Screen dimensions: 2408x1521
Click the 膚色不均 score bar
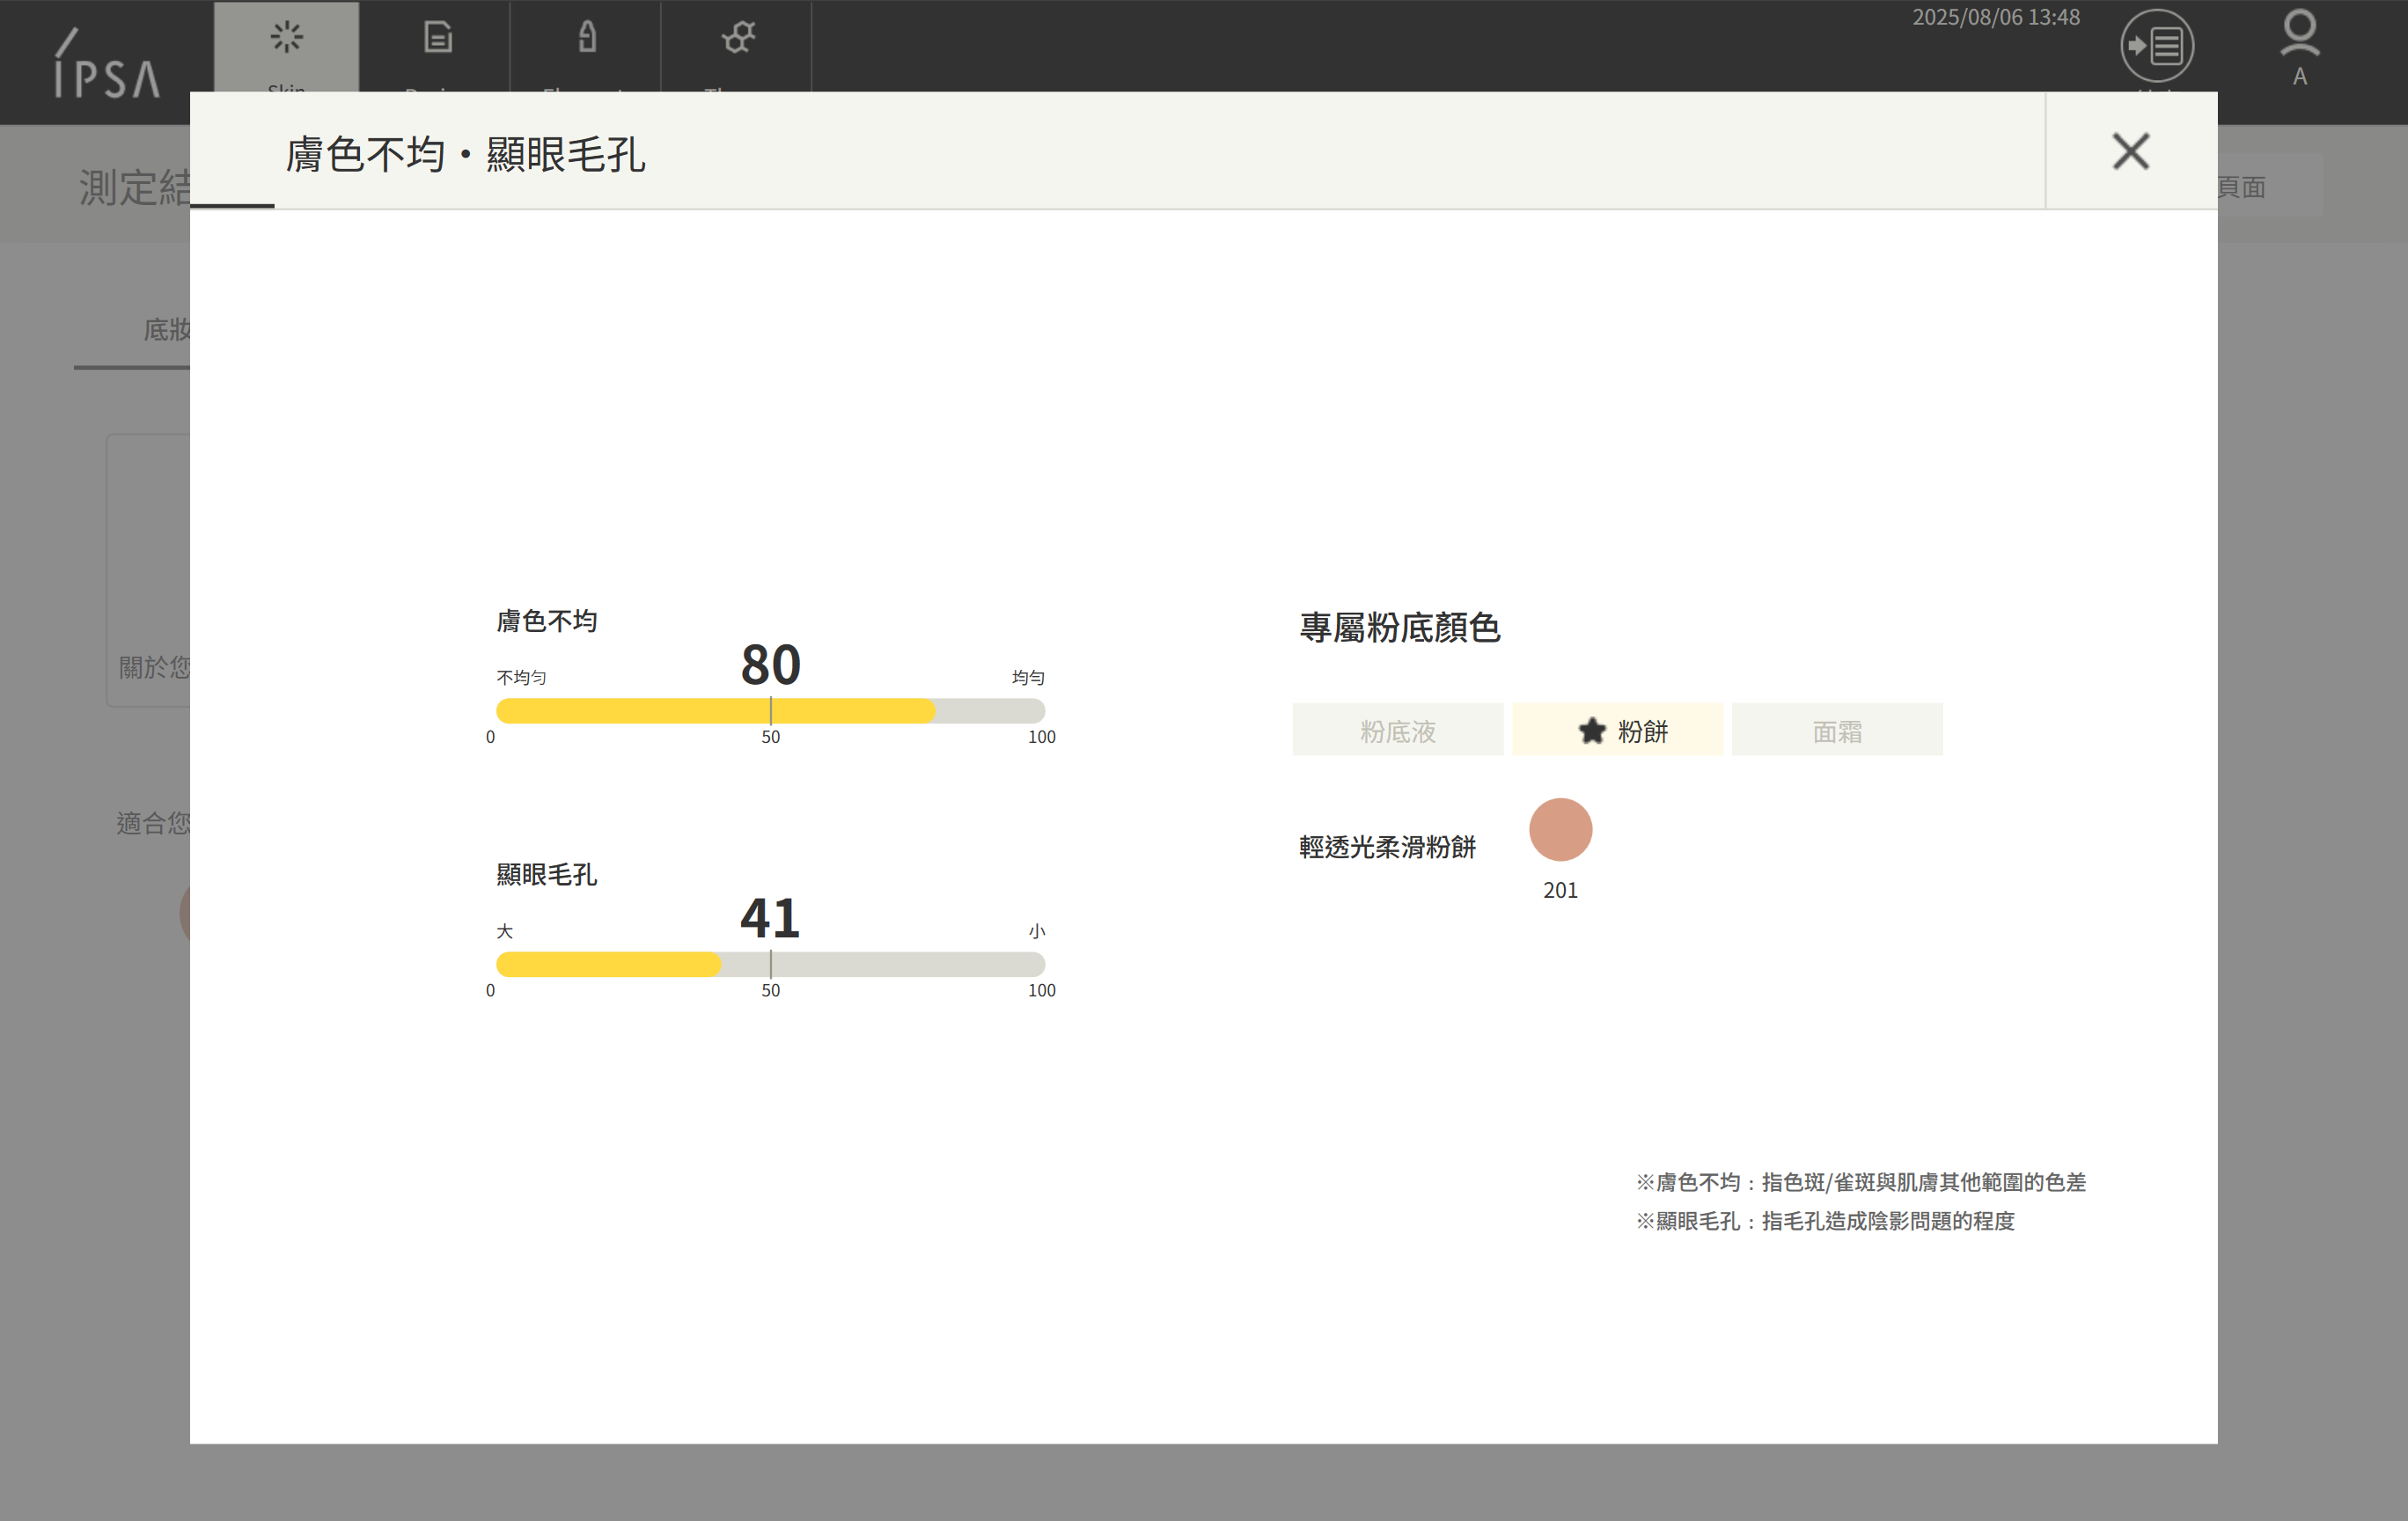click(770, 711)
